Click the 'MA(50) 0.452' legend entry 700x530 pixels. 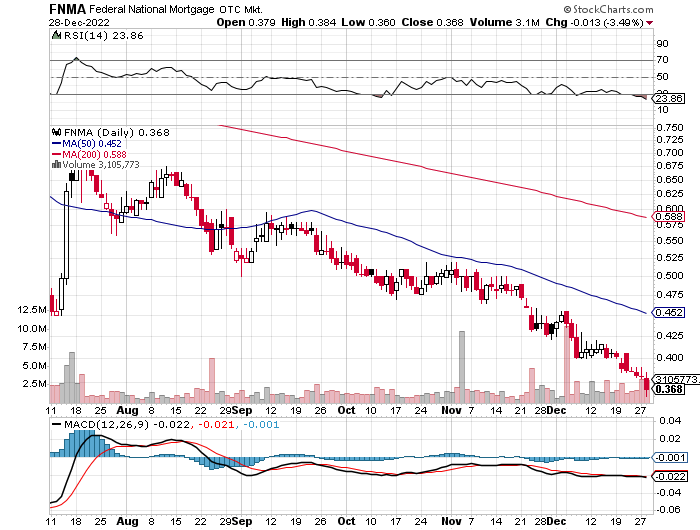[x=92, y=144]
